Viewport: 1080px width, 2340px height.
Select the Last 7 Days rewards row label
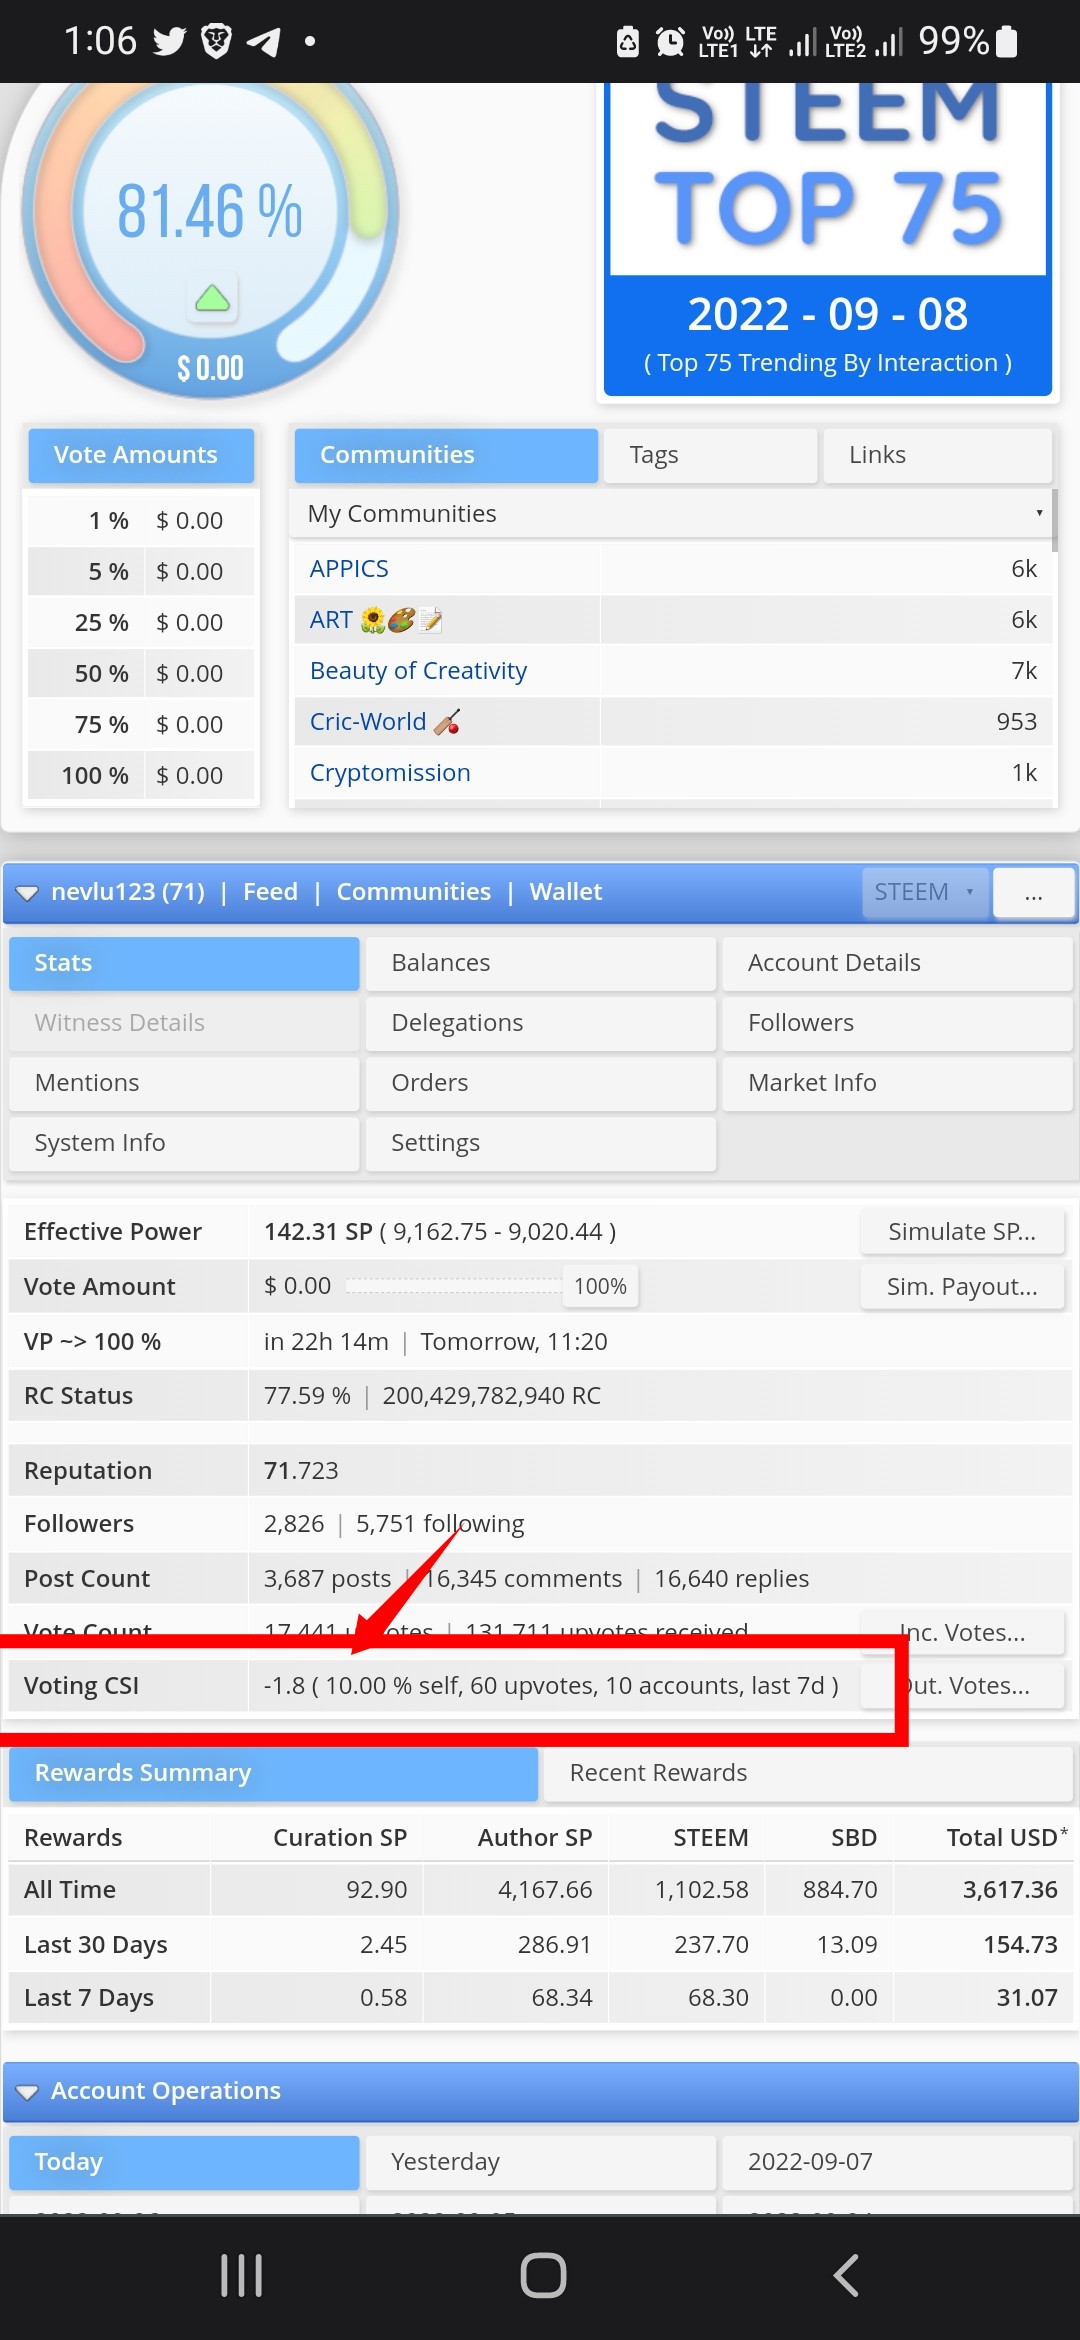click(89, 1998)
